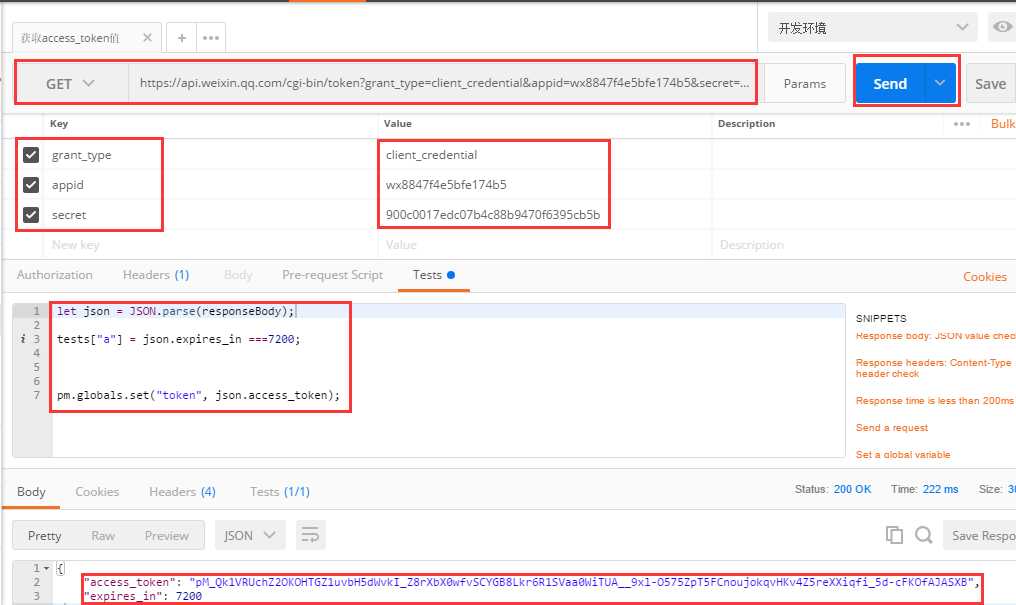This screenshot has width=1016, height=605.
Task: Click the info icon on script line 3
Action: click(x=23, y=339)
